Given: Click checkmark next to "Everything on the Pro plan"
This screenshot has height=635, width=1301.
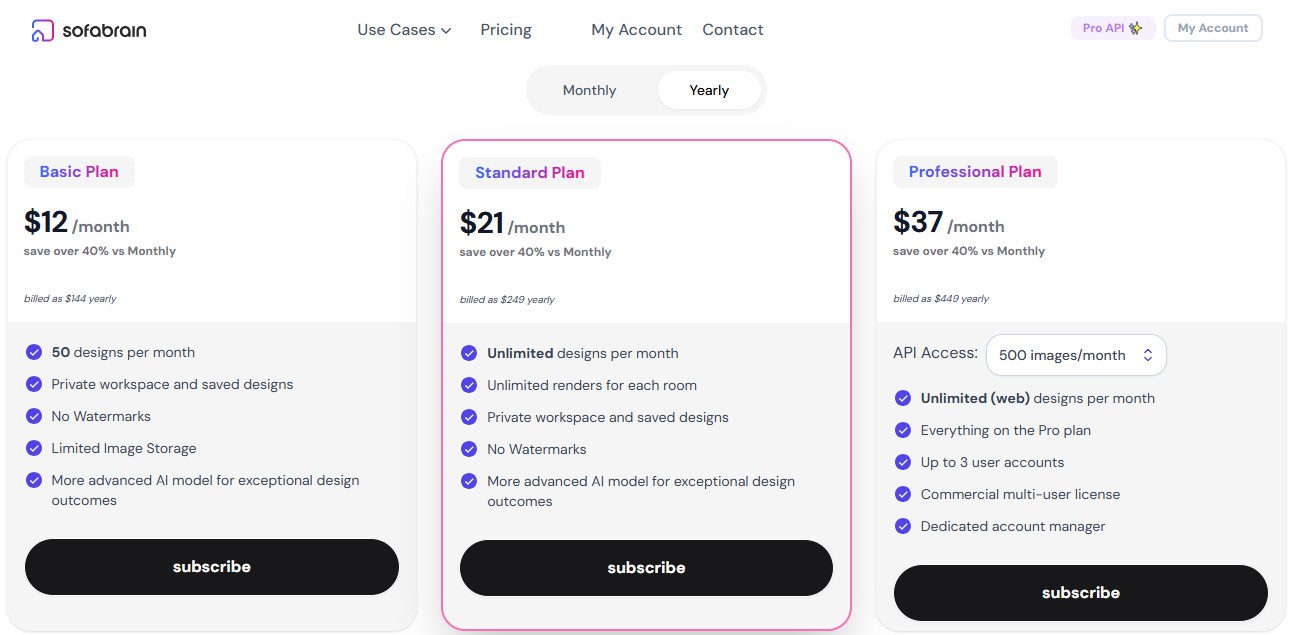Looking at the screenshot, I should 903,430.
